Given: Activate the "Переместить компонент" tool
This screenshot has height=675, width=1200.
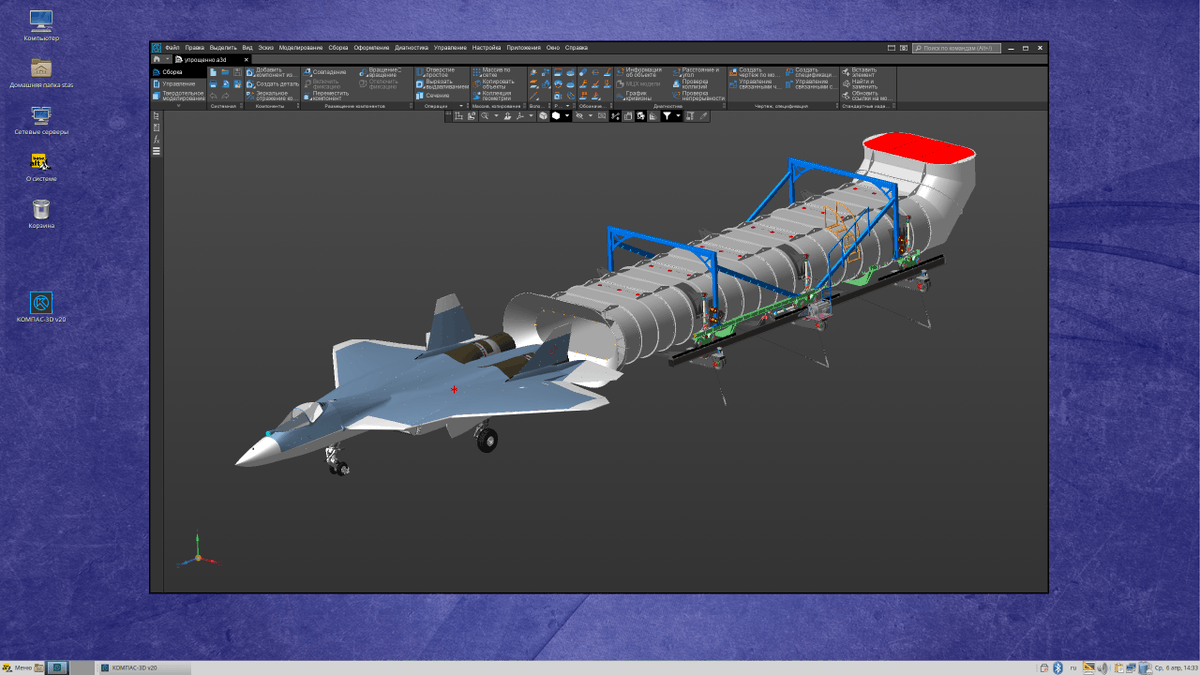Looking at the screenshot, I should [330, 96].
